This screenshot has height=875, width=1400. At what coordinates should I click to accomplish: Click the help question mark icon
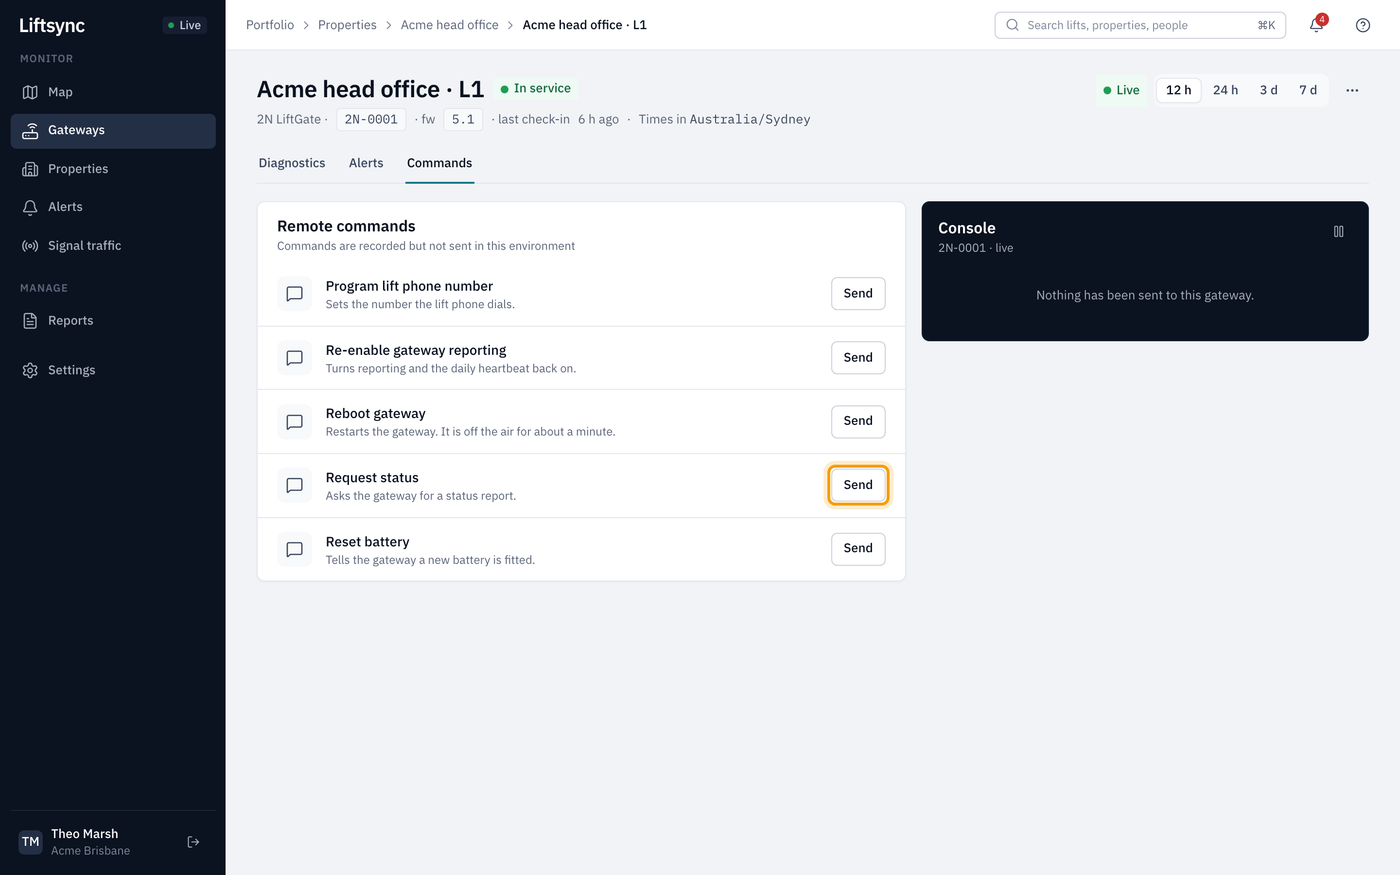click(x=1363, y=25)
